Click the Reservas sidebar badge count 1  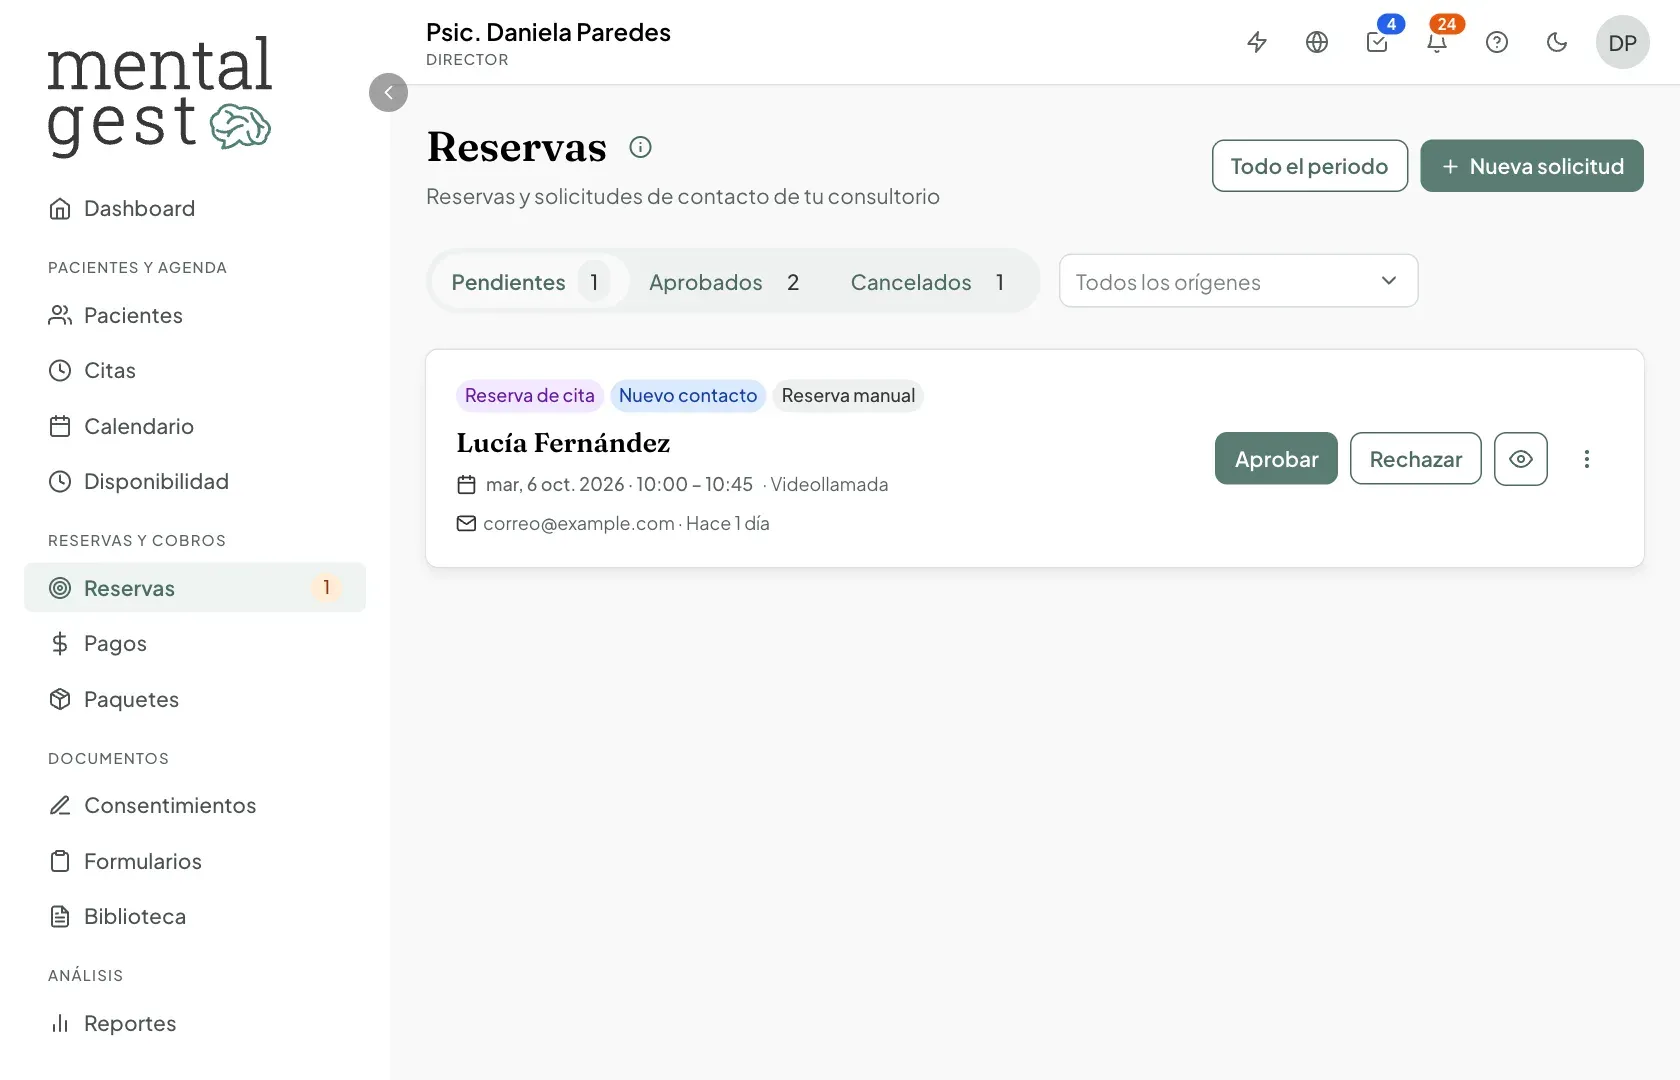(326, 588)
